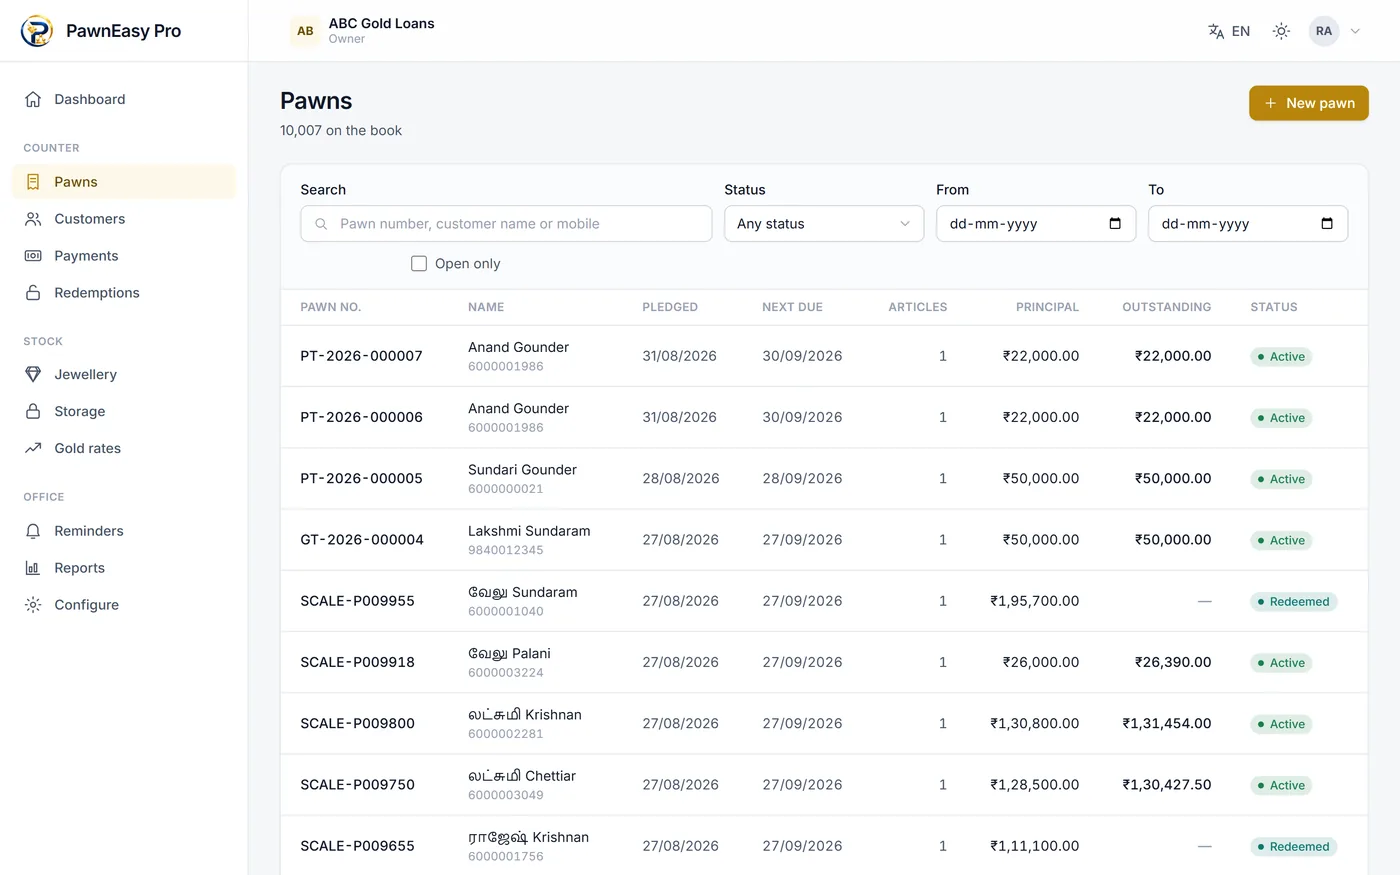Open pawn SCALE-P009800
This screenshot has height=875, width=1400.
tap(357, 723)
